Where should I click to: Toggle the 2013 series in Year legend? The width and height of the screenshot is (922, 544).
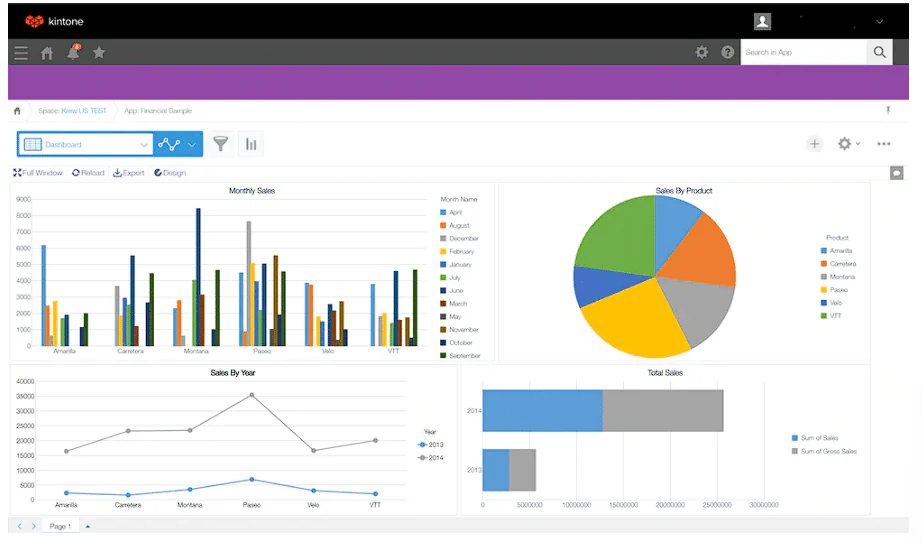coord(430,445)
